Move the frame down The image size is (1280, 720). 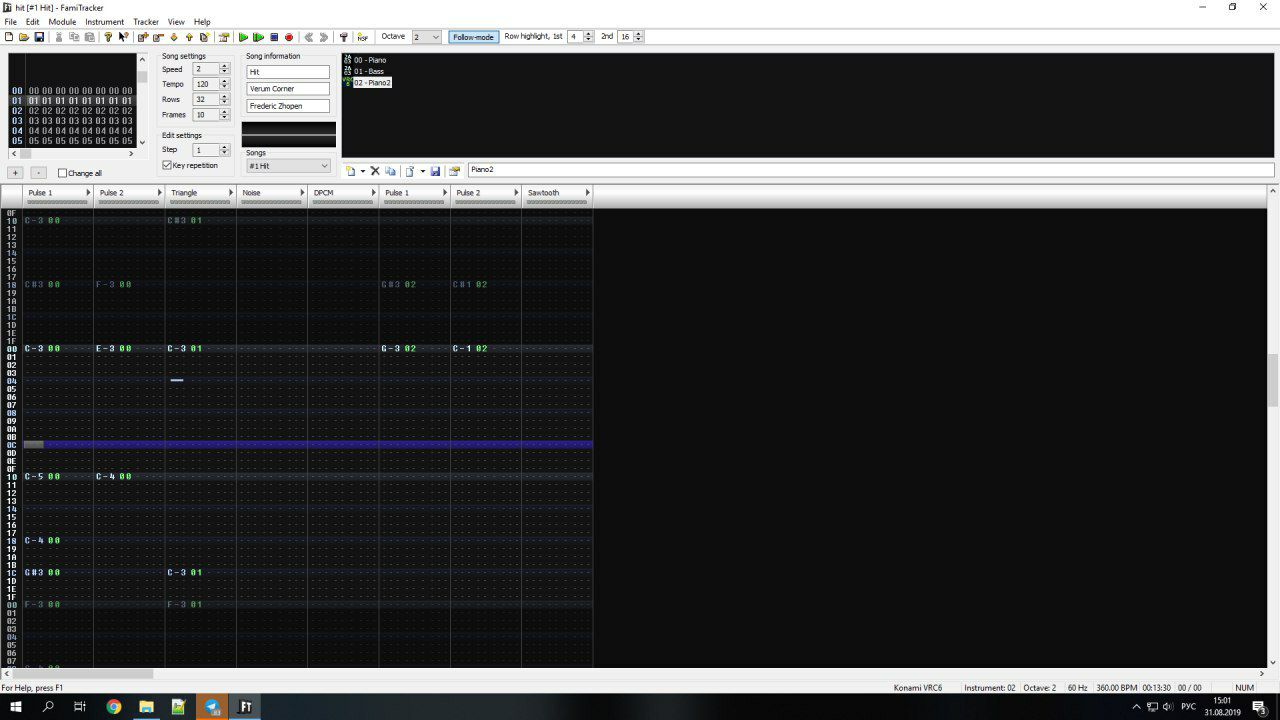click(174, 37)
